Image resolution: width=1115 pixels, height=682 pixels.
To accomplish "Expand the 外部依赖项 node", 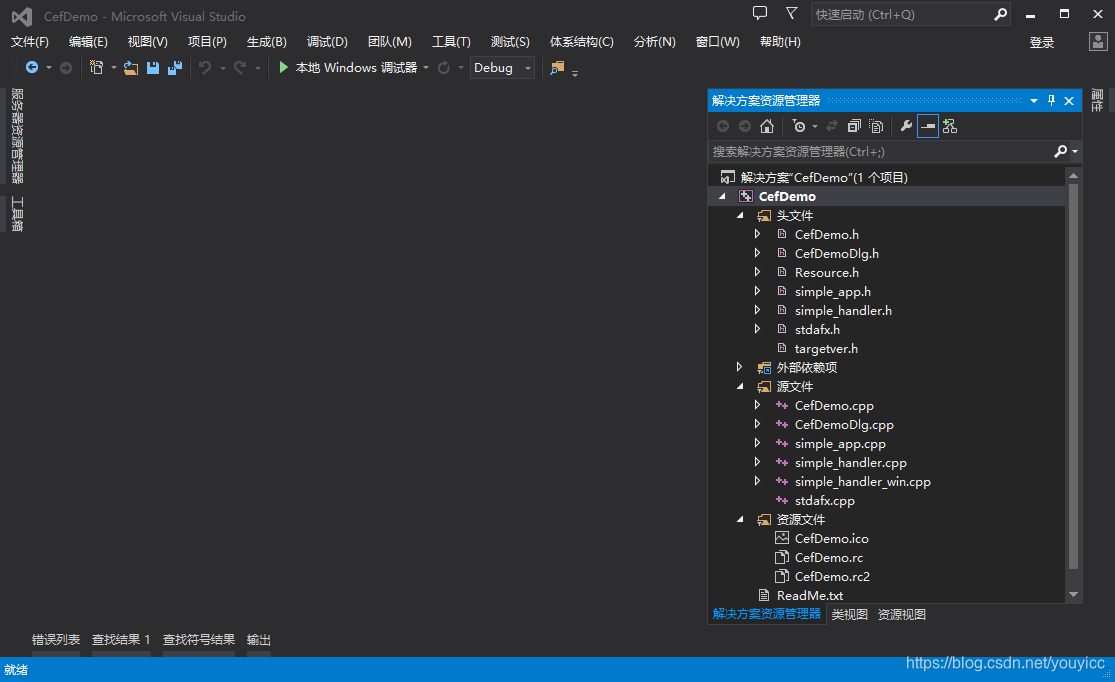I will 740,367.
